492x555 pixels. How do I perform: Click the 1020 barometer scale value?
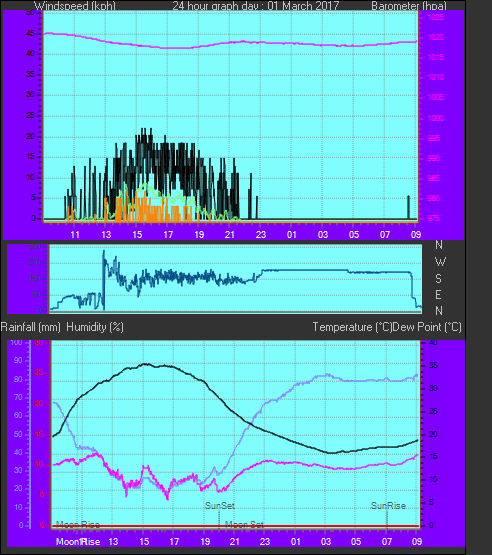point(435,37)
